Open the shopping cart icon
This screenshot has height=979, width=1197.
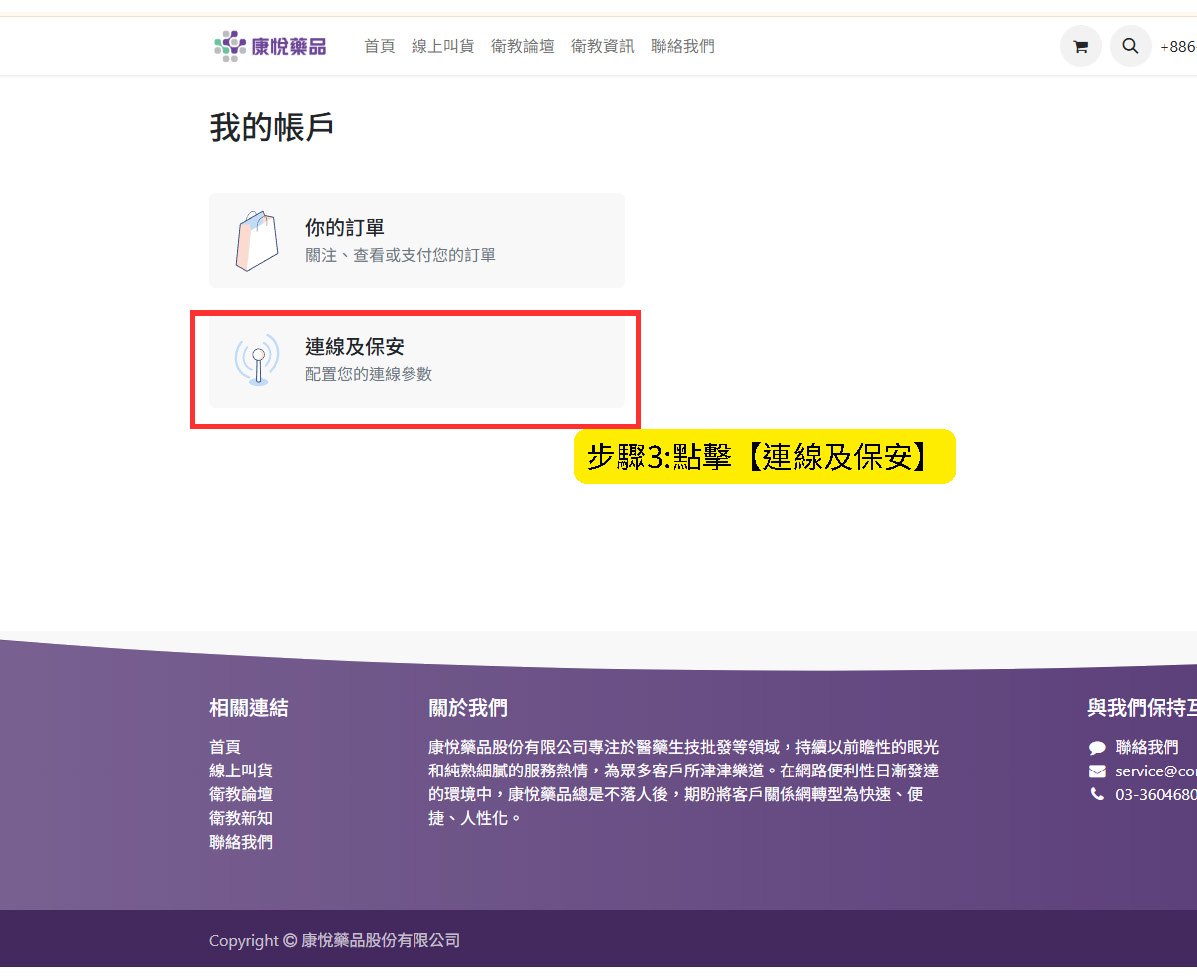click(1080, 47)
